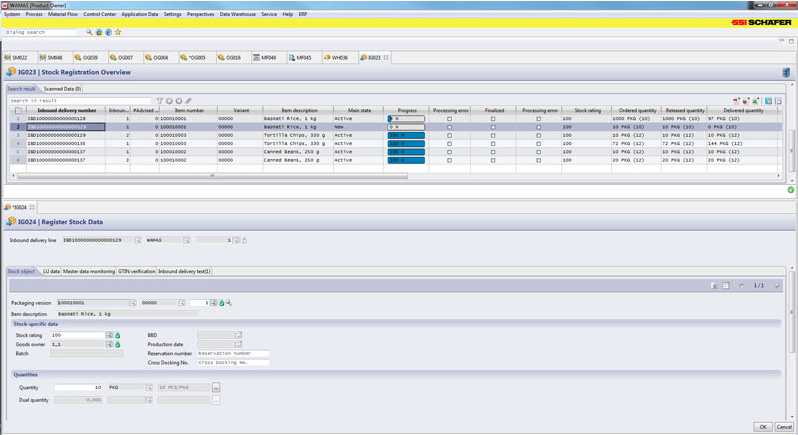Viewport: 798px width, 435px height.
Task: Open the Inbound delivery line value selector
Action: [x=138, y=240]
